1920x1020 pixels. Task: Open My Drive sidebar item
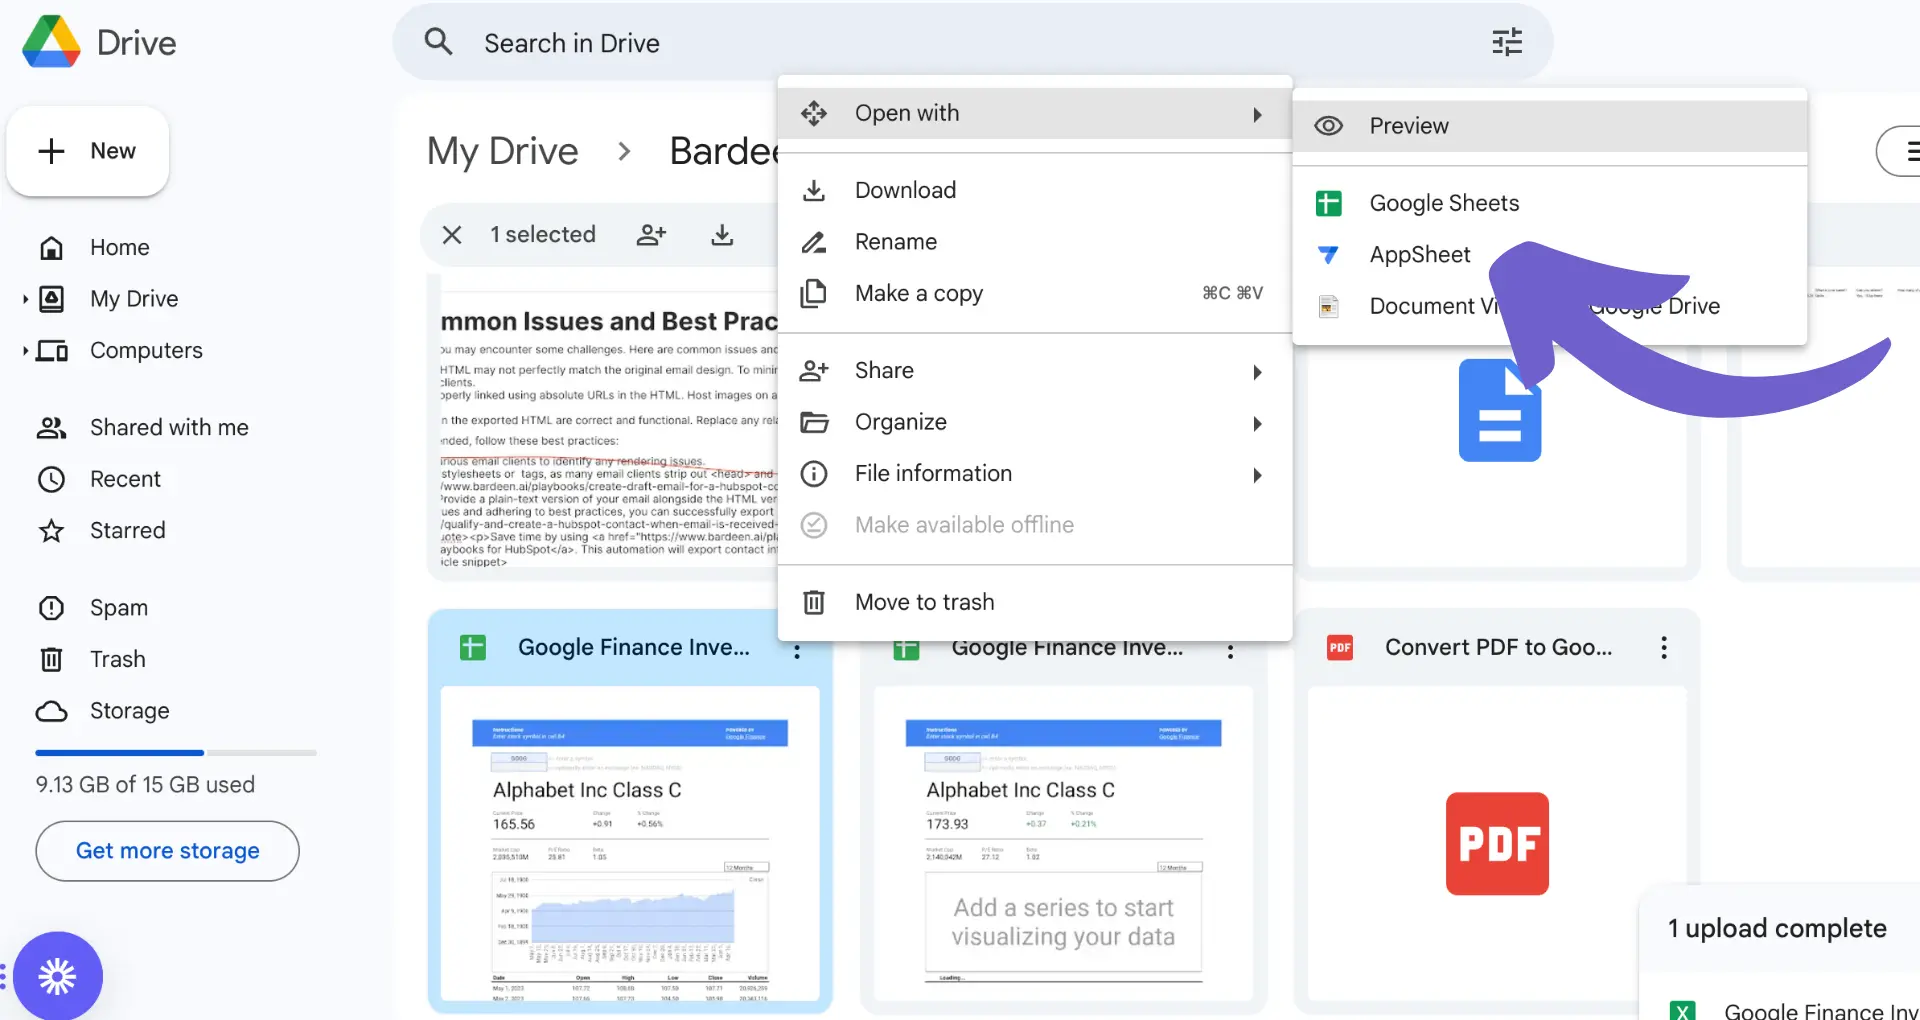click(x=134, y=298)
